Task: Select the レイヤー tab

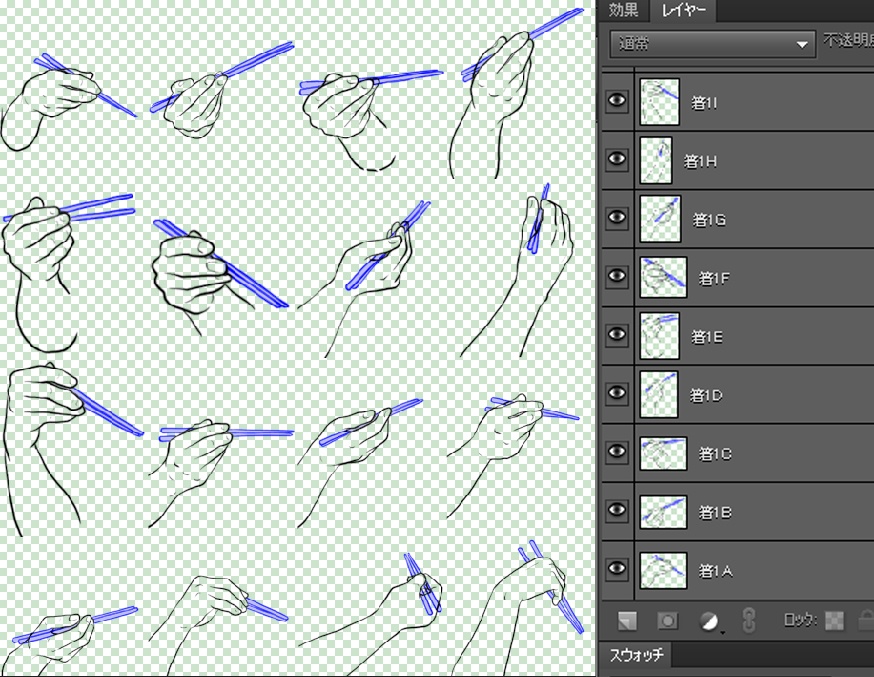Action: 683,11
